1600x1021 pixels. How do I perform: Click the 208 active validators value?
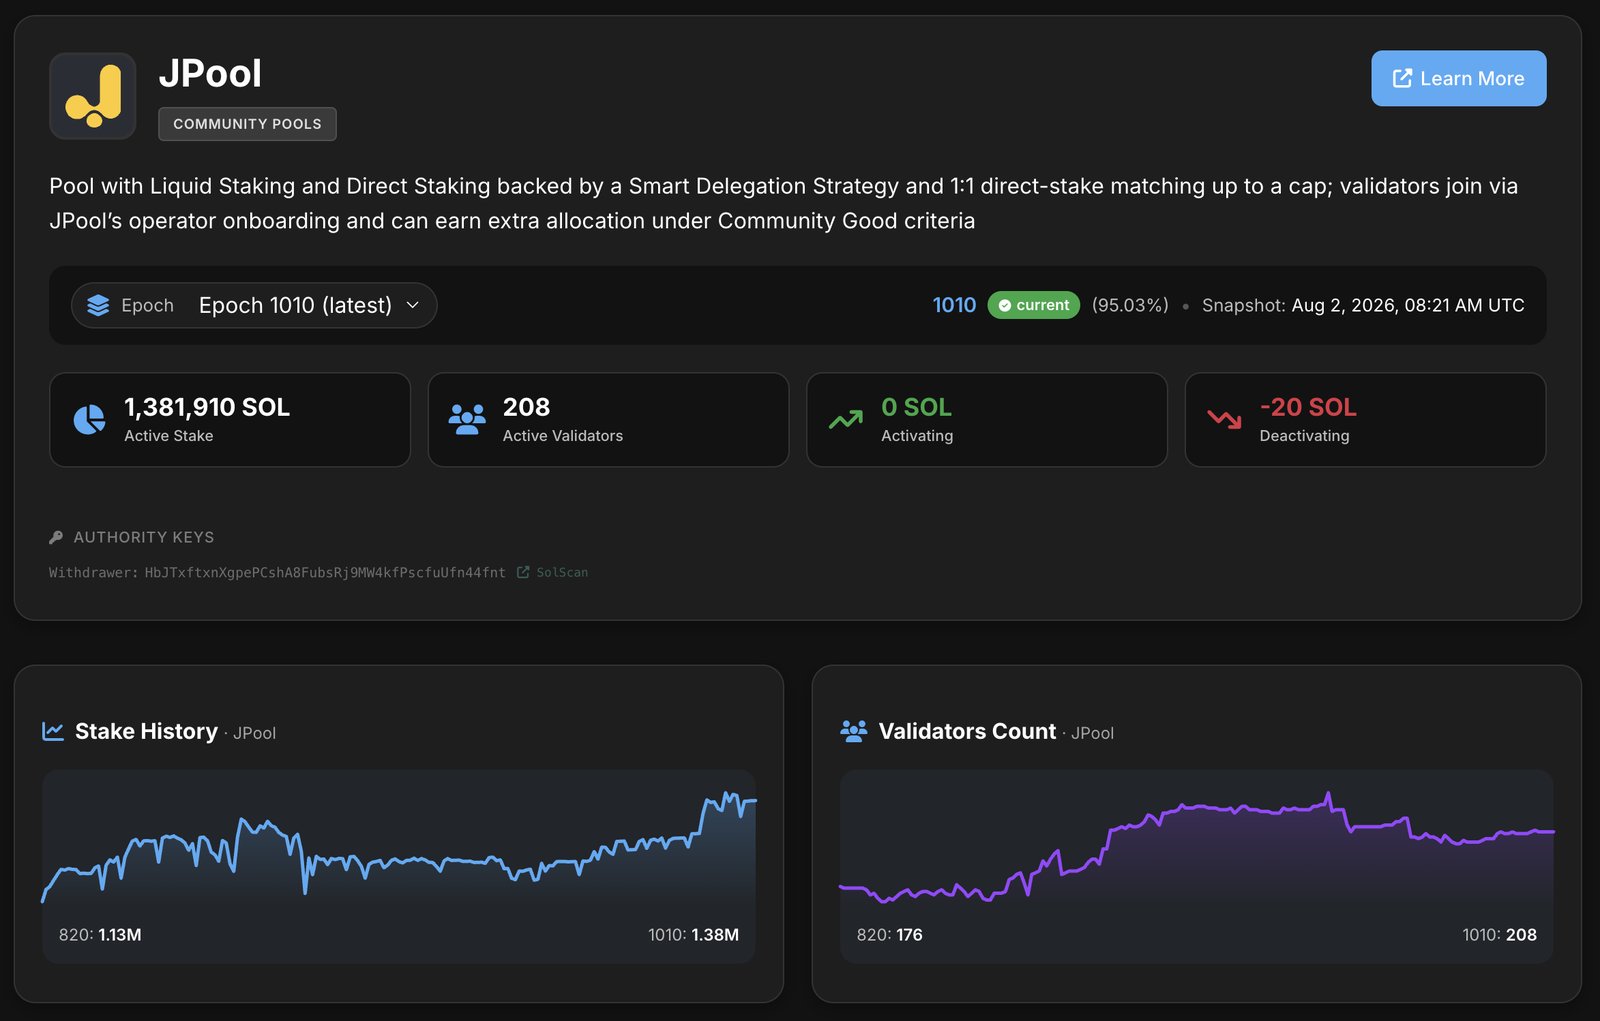[x=527, y=407]
